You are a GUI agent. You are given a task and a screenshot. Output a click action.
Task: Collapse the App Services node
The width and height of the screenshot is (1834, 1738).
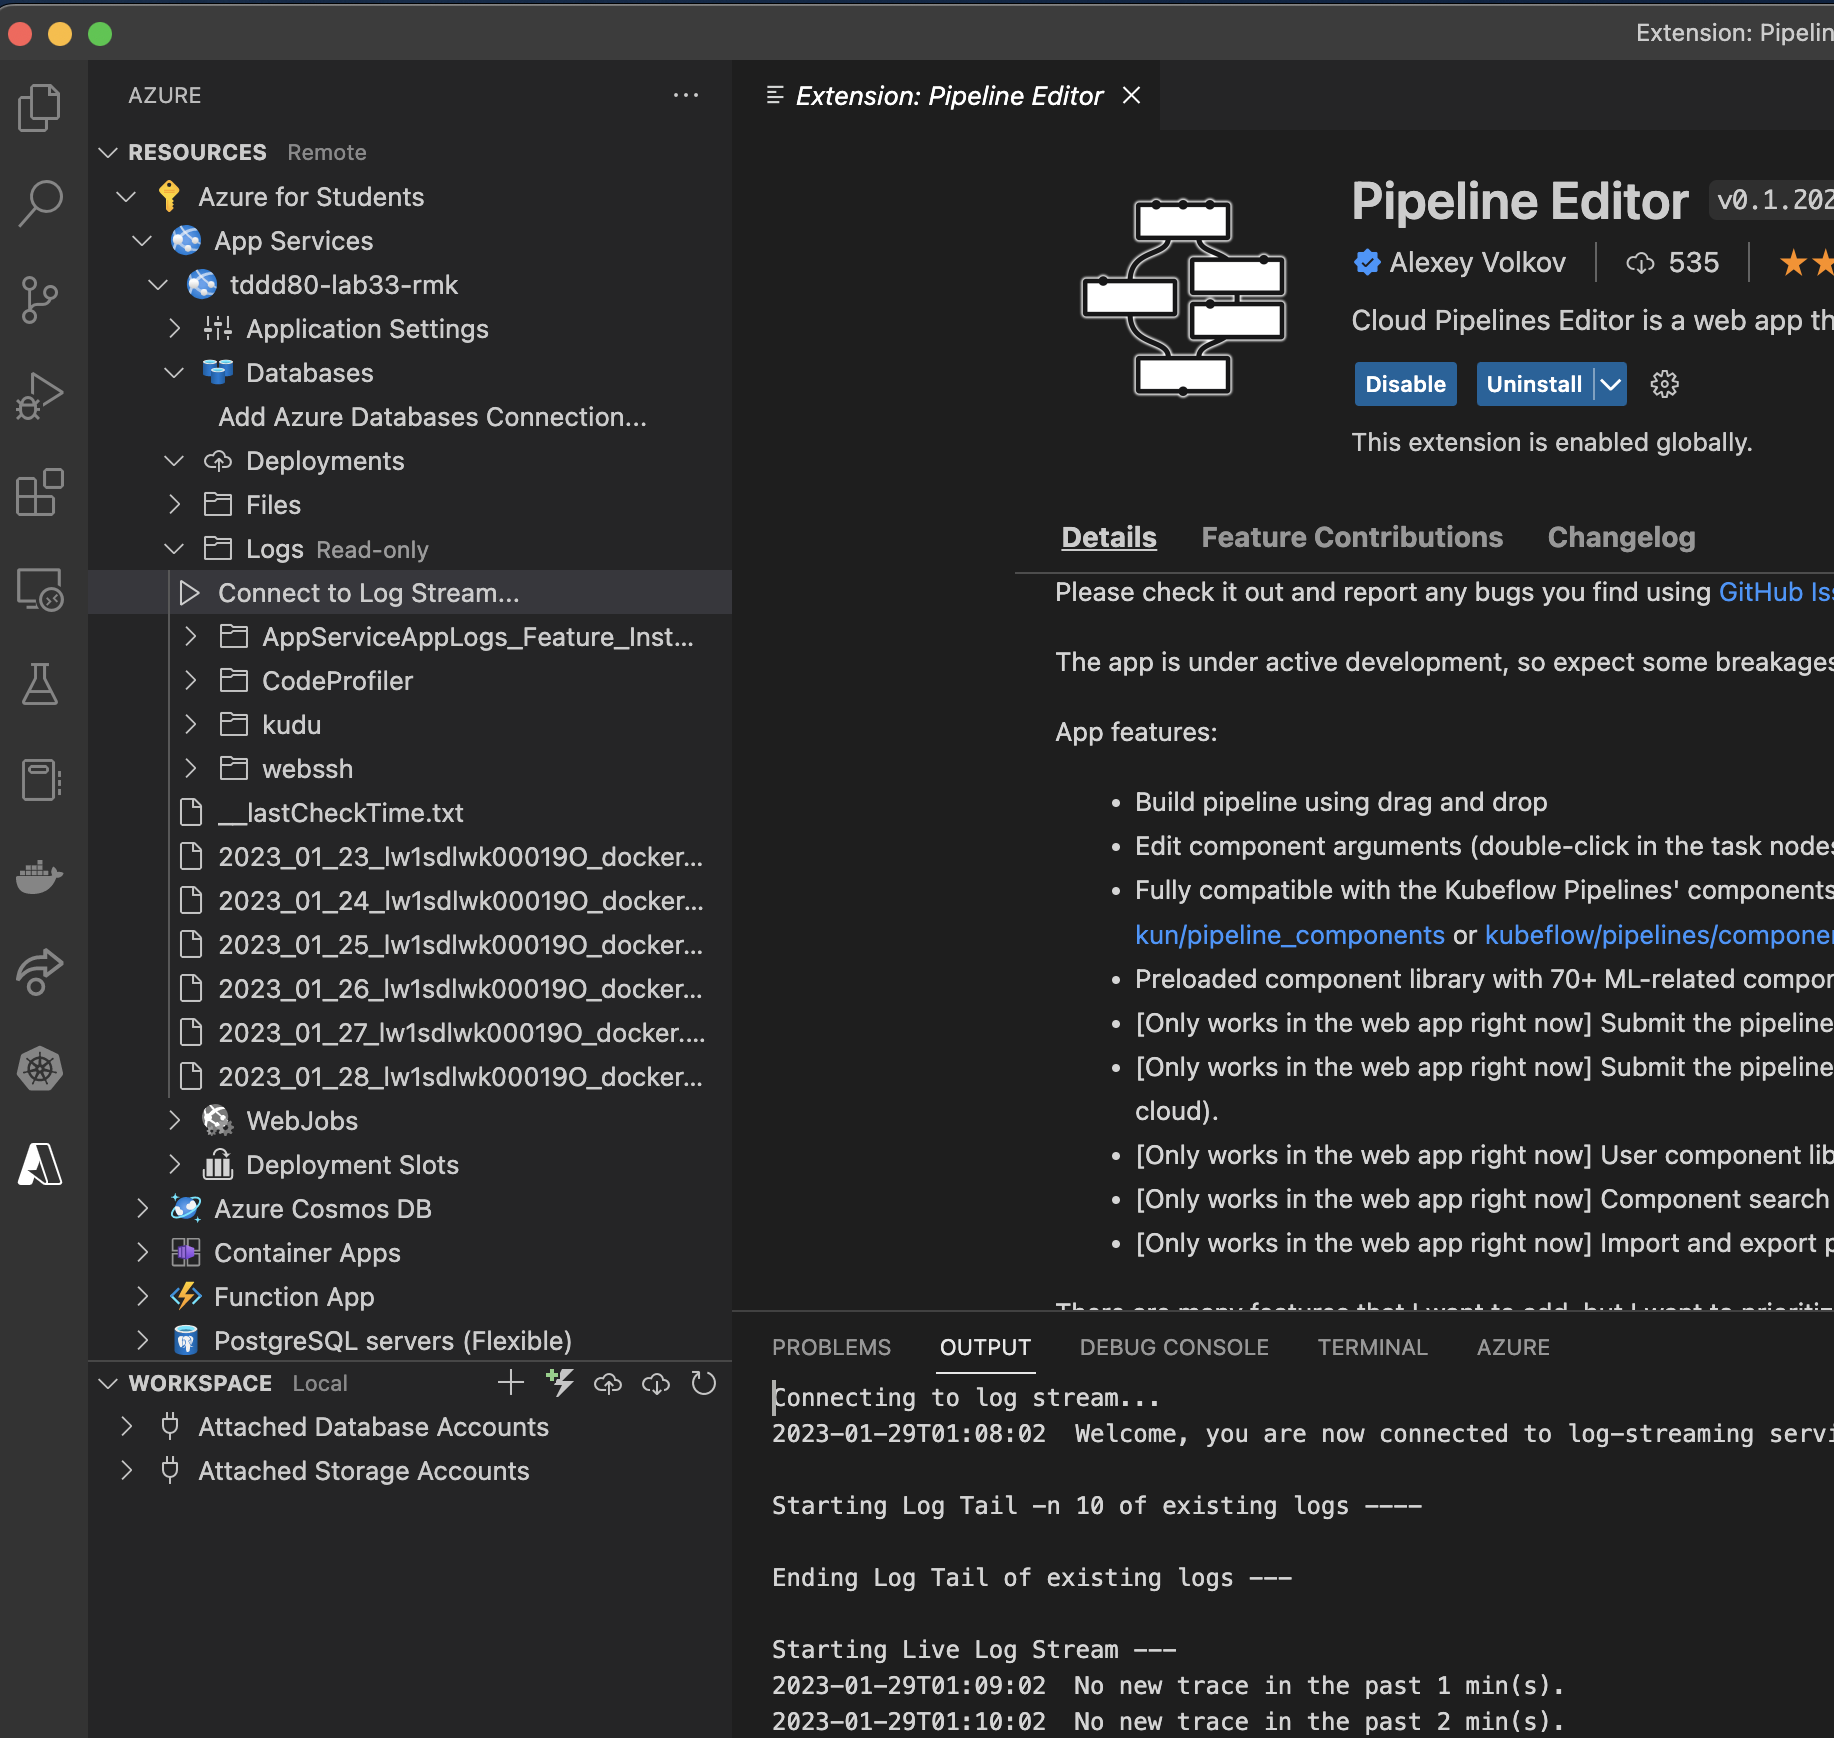click(142, 241)
